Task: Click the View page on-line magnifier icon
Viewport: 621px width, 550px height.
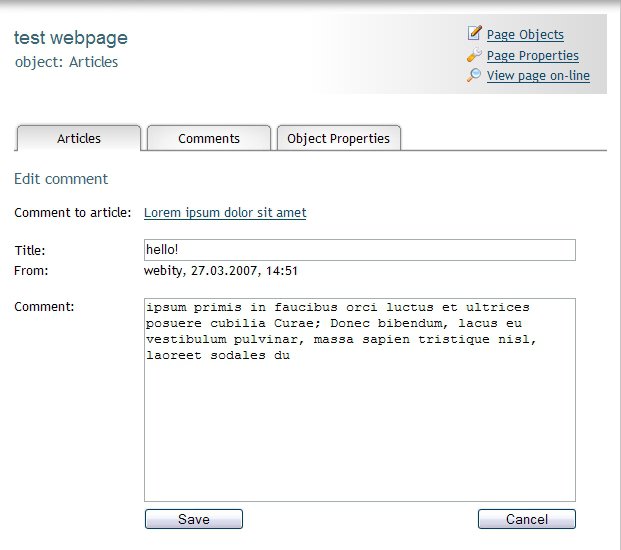Action: tap(474, 75)
